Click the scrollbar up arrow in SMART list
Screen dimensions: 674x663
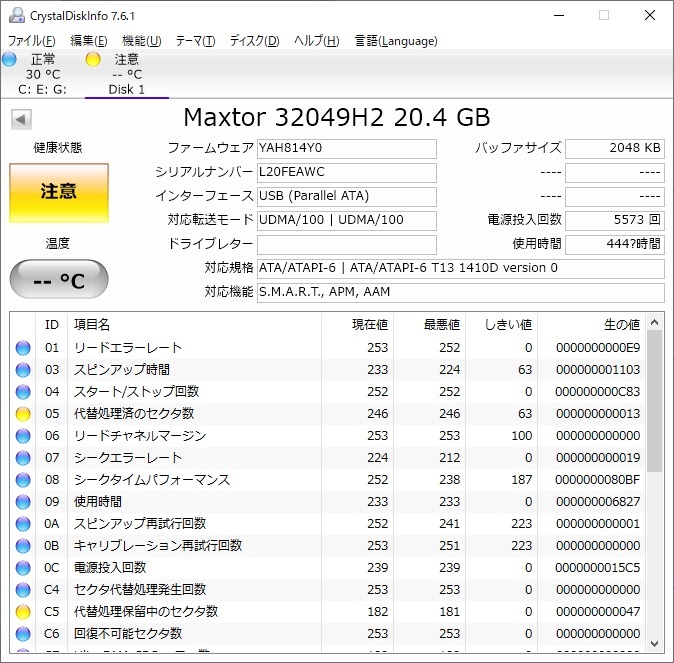pos(654,322)
